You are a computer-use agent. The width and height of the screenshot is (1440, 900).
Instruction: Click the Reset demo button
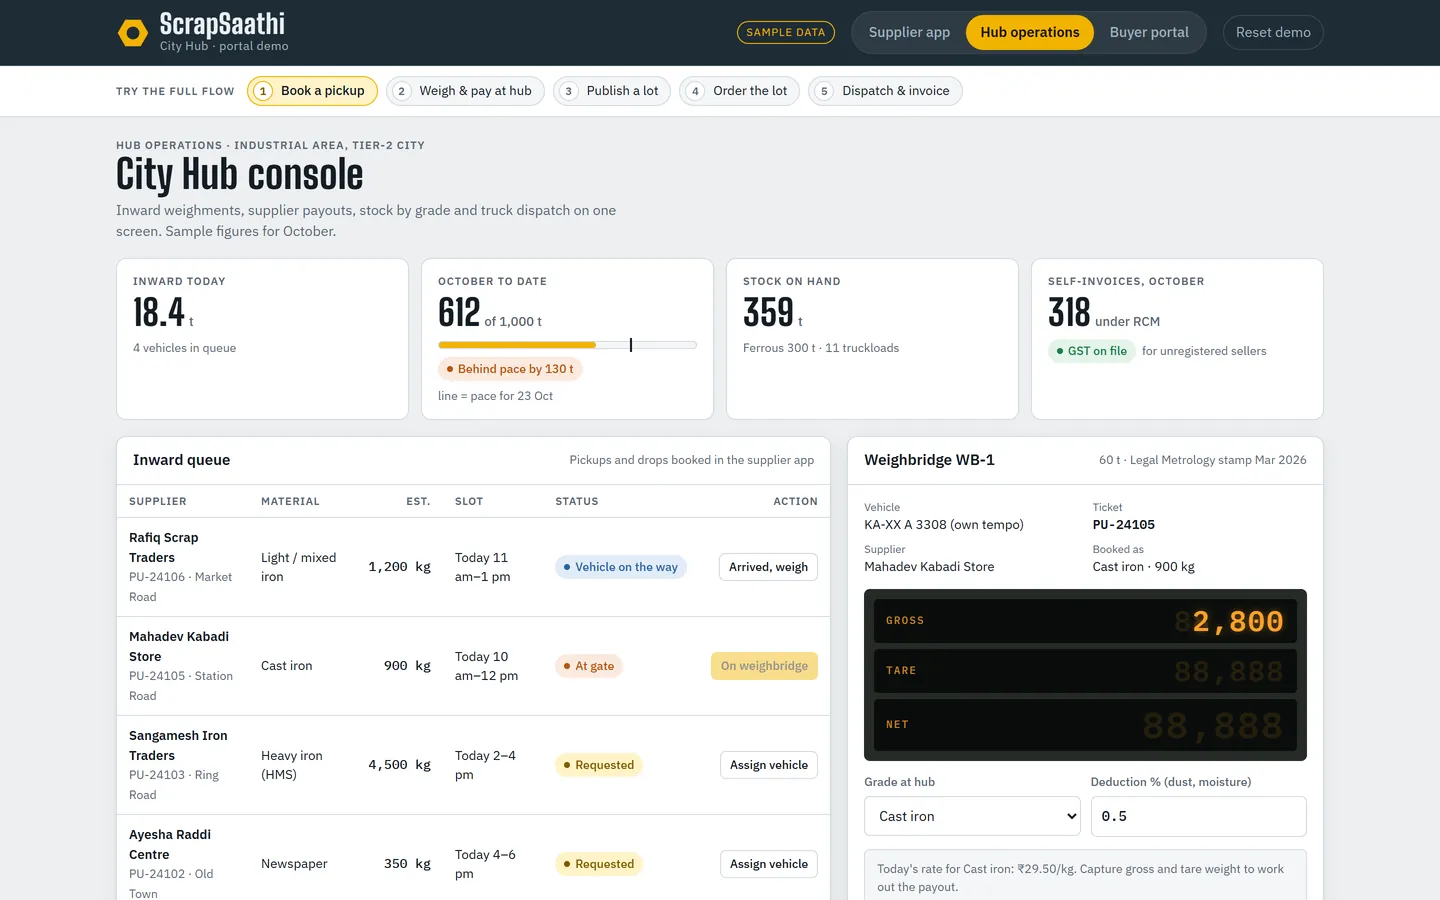(1273, 32)
